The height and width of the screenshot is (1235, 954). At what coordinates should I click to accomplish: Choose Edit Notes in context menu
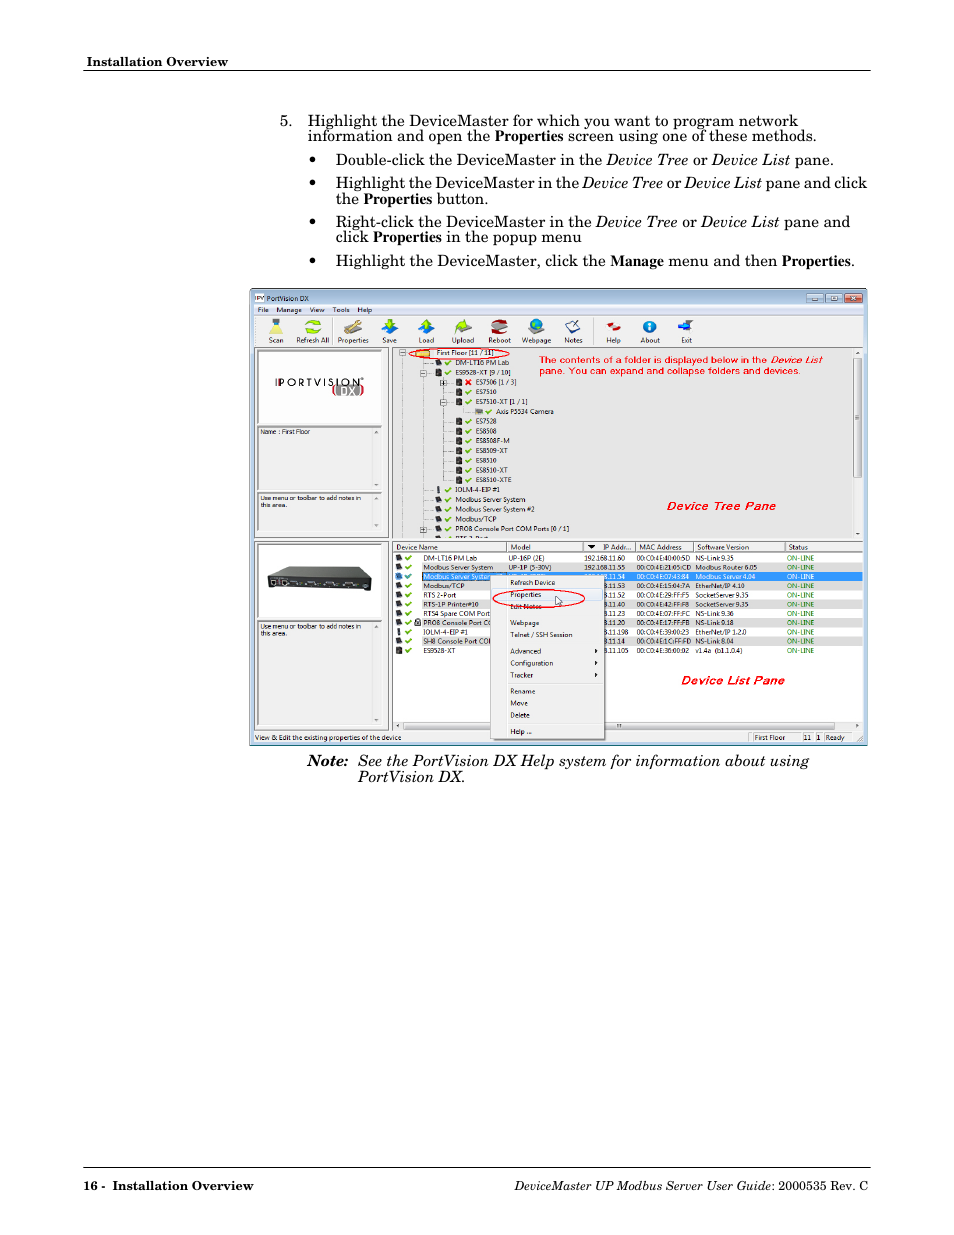[526, 607]
